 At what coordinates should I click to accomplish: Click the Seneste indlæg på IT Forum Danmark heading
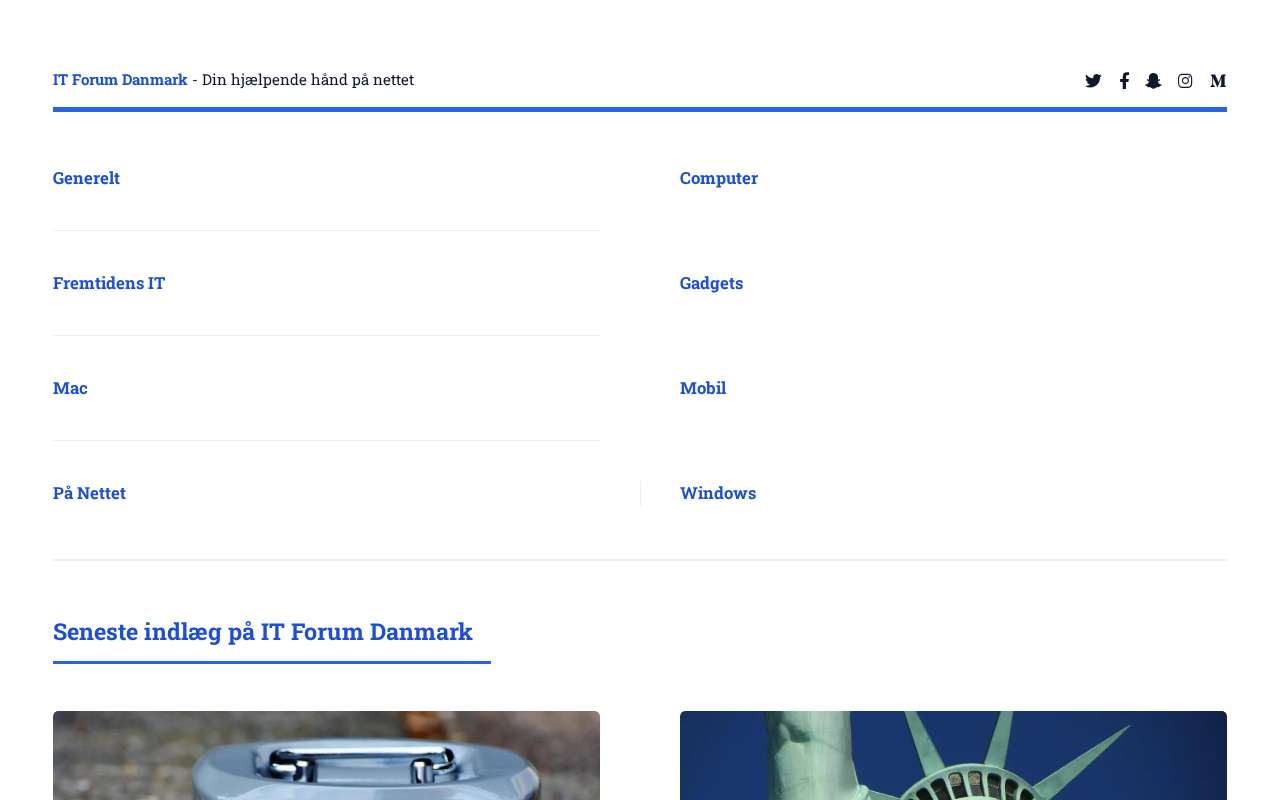[x=263, y=631]
